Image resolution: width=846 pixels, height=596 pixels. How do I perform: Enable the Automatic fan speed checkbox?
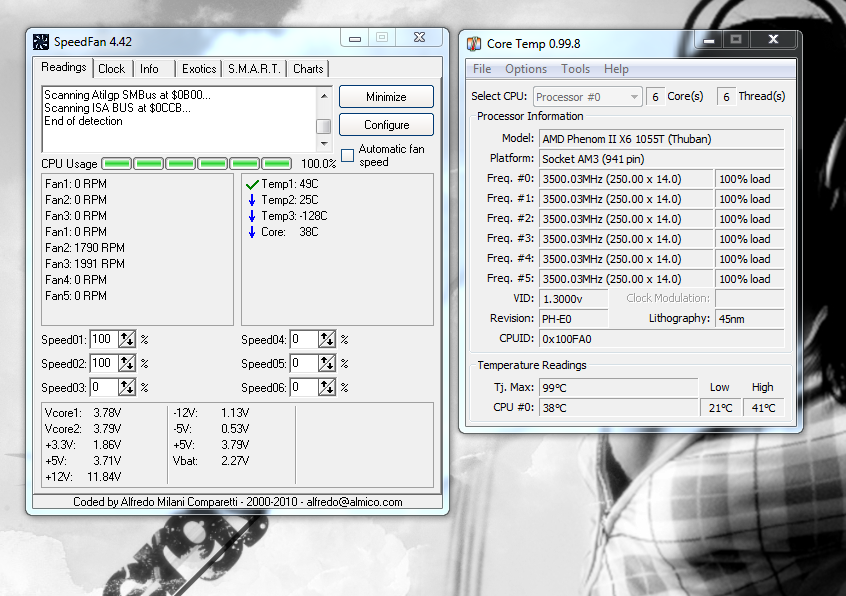[348, 155]
